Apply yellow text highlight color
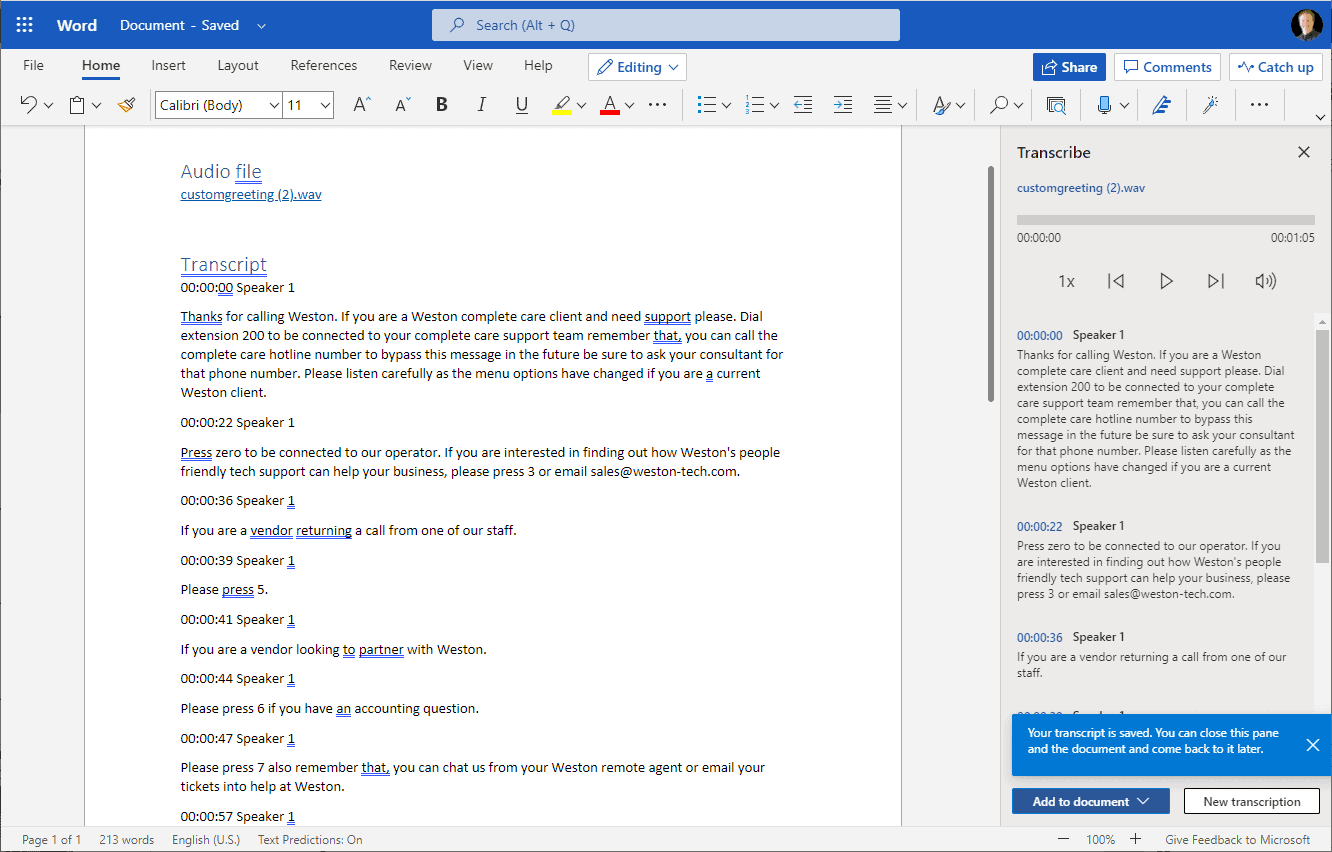This screenshot has height=852, width=1332. pyautogui.click(x=562, y=104)
